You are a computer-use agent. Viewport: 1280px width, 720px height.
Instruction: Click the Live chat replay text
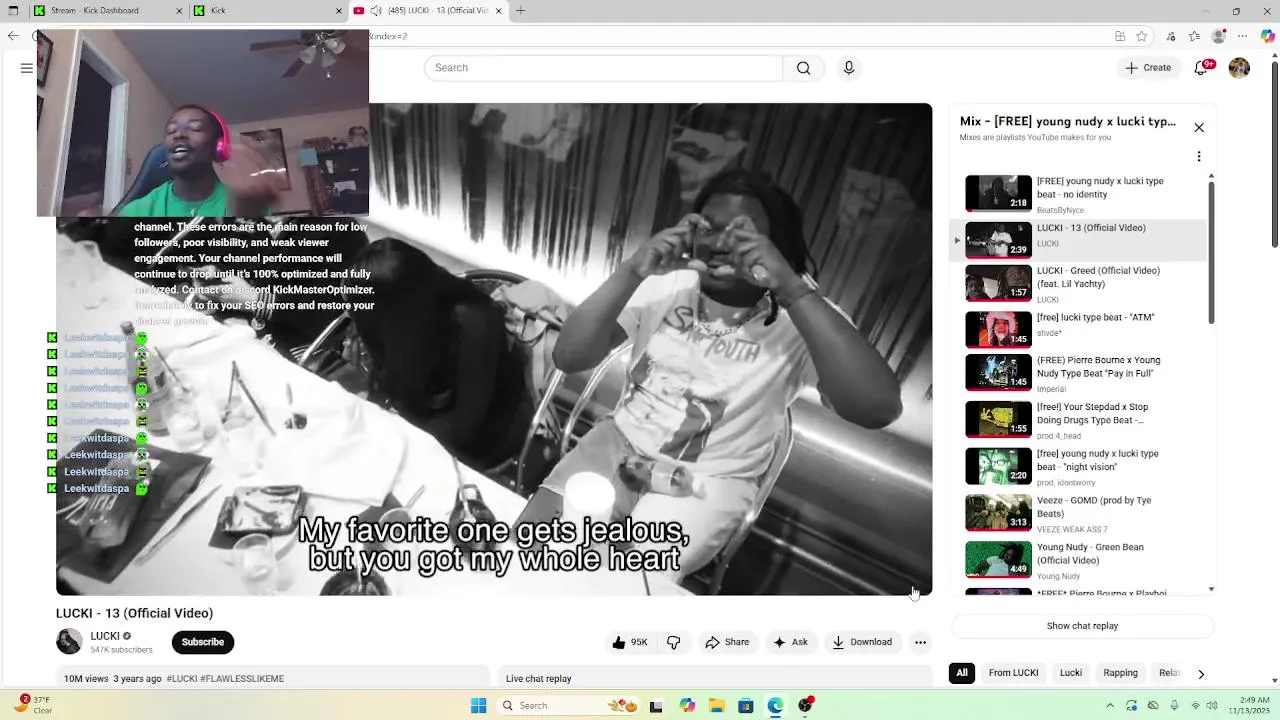click(538, 679)
